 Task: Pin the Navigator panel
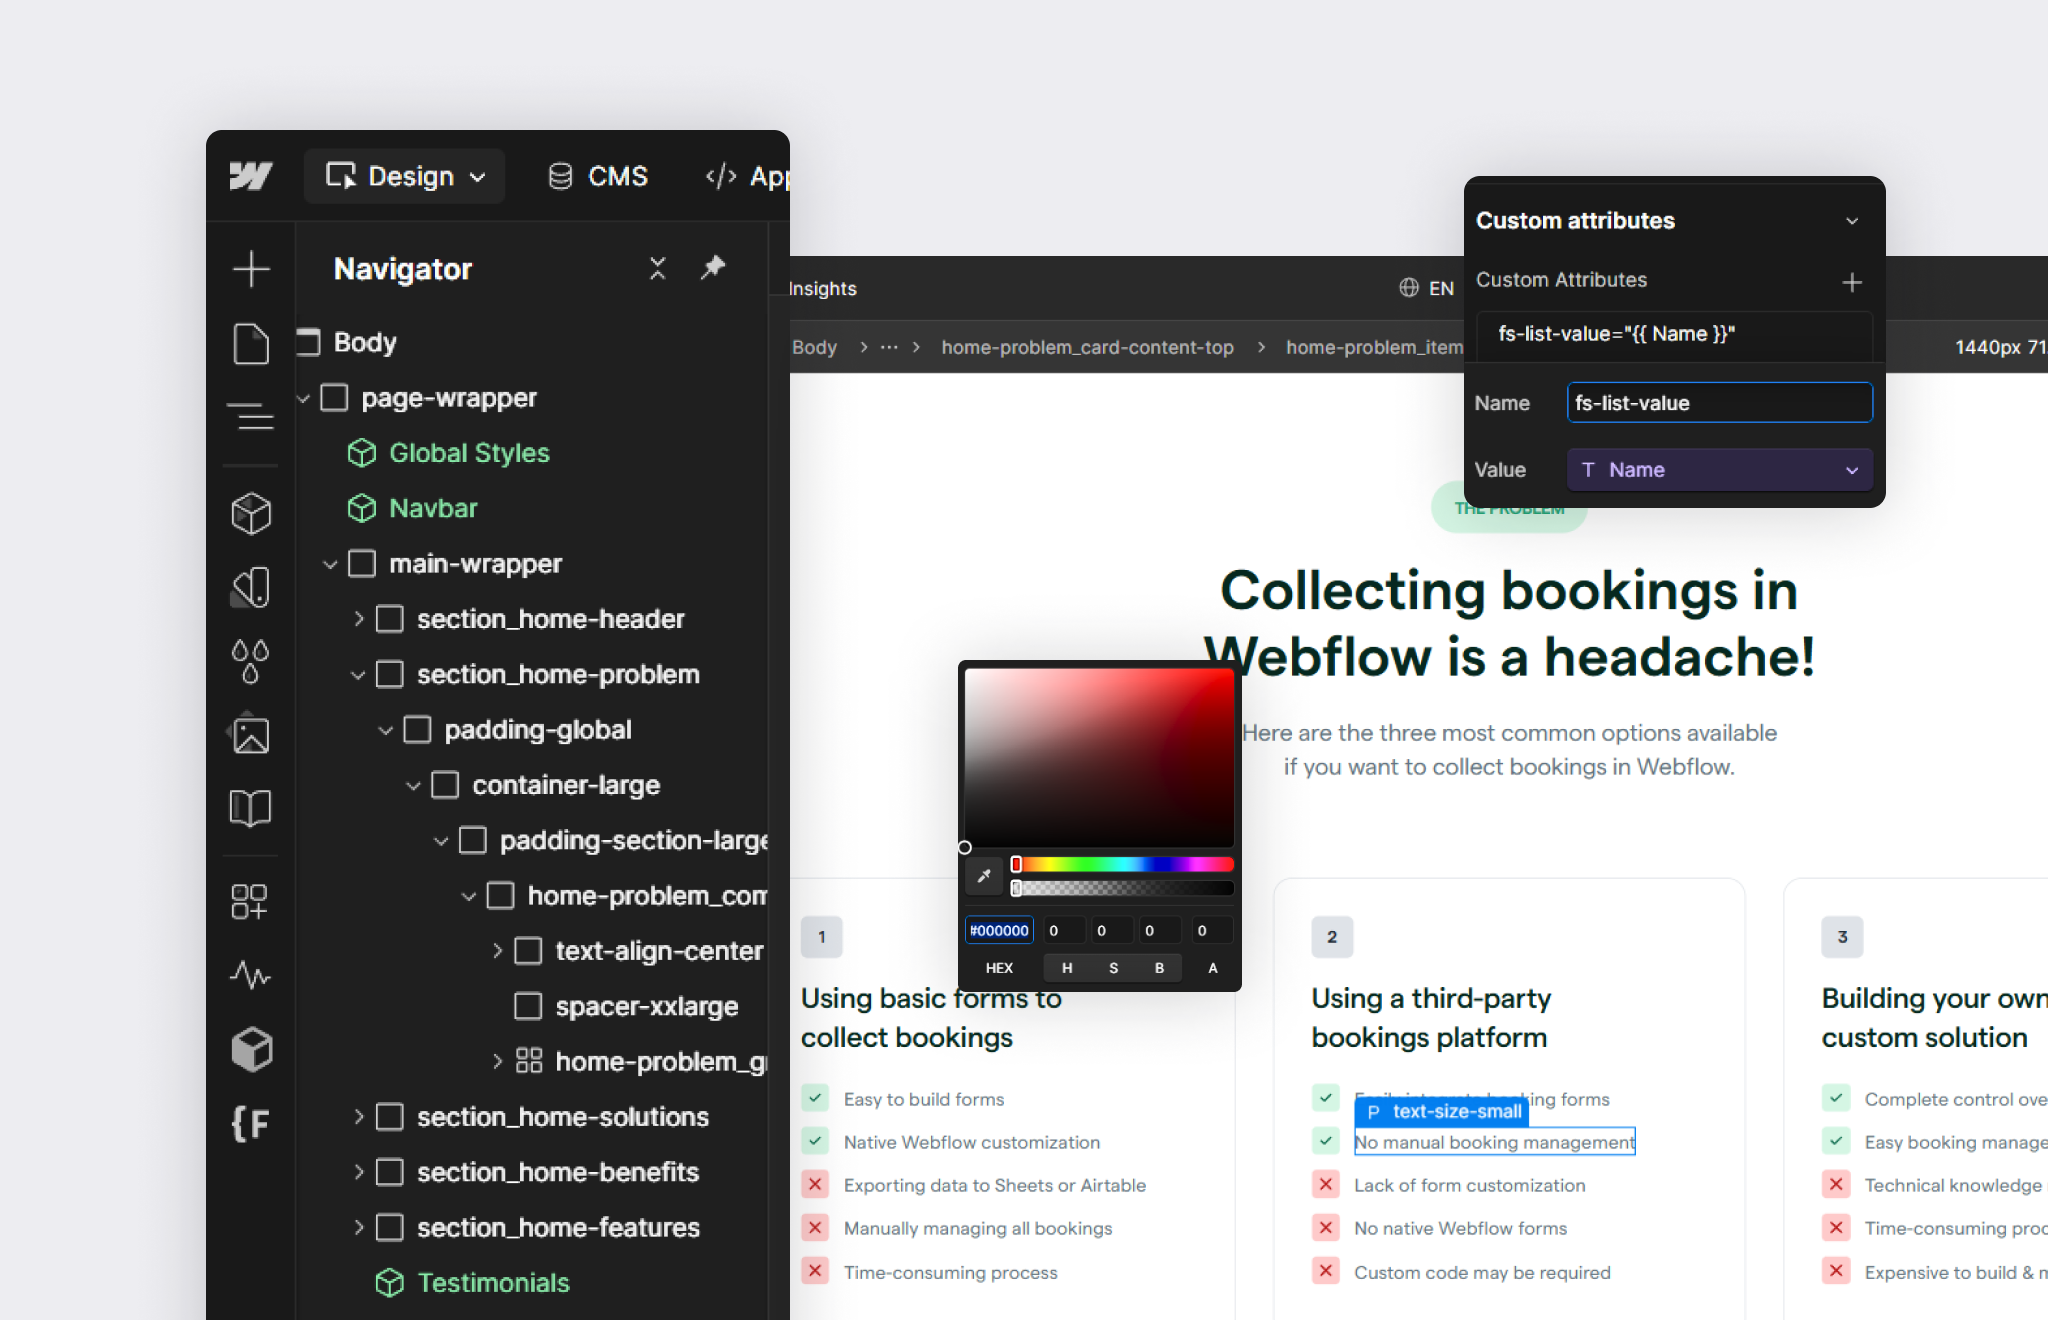click(713, 267)
